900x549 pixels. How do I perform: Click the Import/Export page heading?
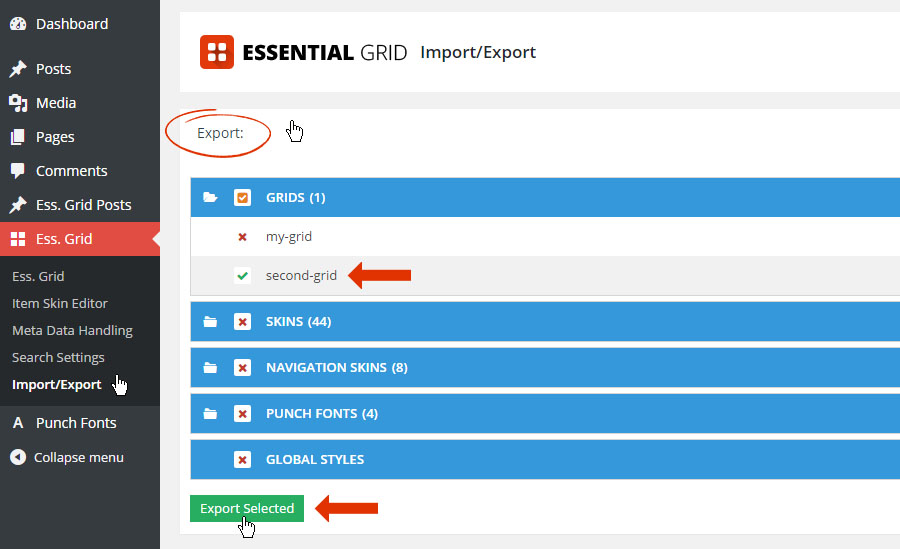click(478, 52)
